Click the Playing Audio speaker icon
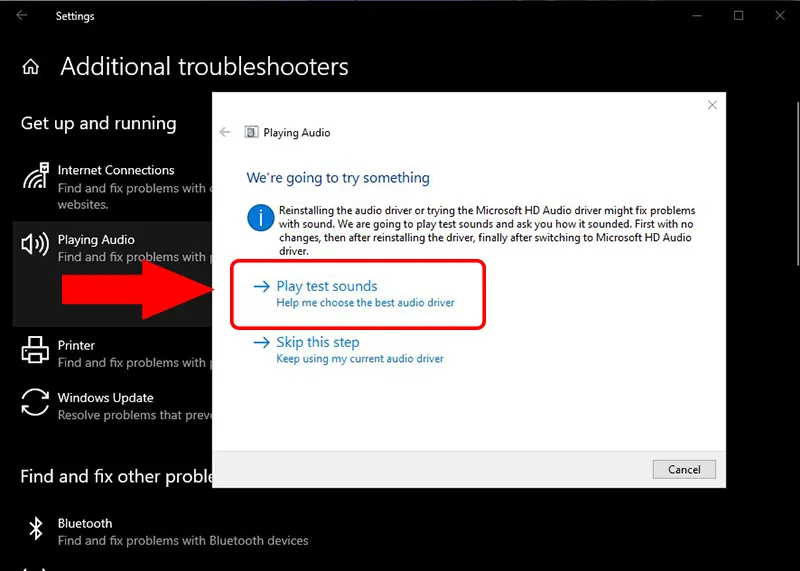The image size is (800, 571). [x=35, y=245]
